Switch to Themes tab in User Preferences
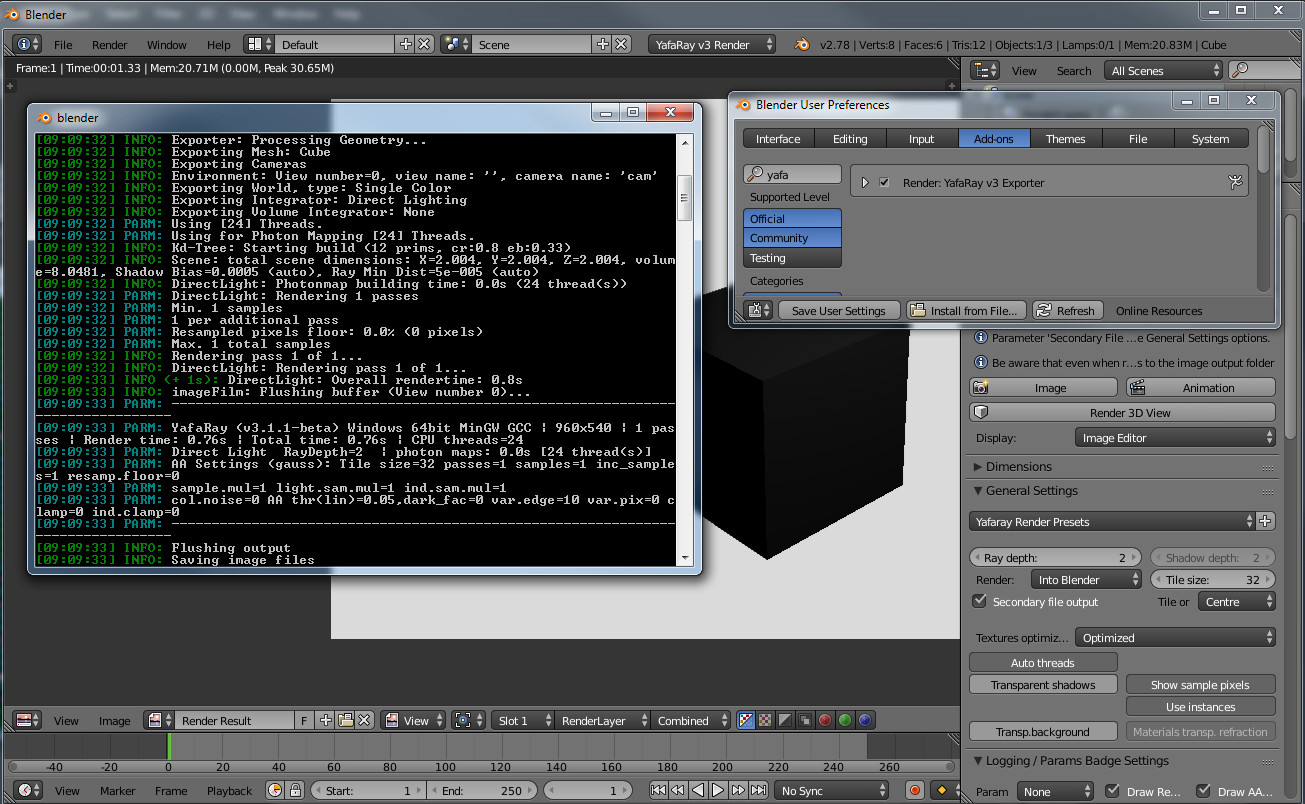This screenshot has width=1305, height=804. coord(1066,138)
